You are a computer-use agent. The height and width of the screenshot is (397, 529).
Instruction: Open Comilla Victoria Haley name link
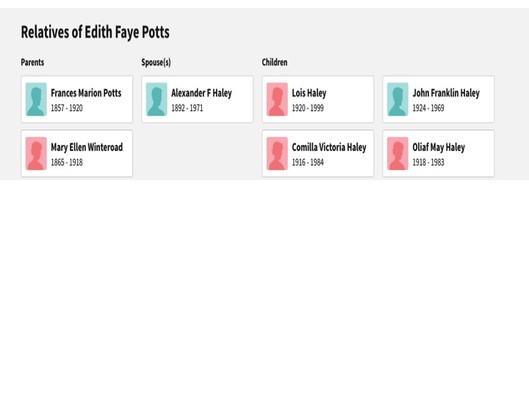pos(329,147)
